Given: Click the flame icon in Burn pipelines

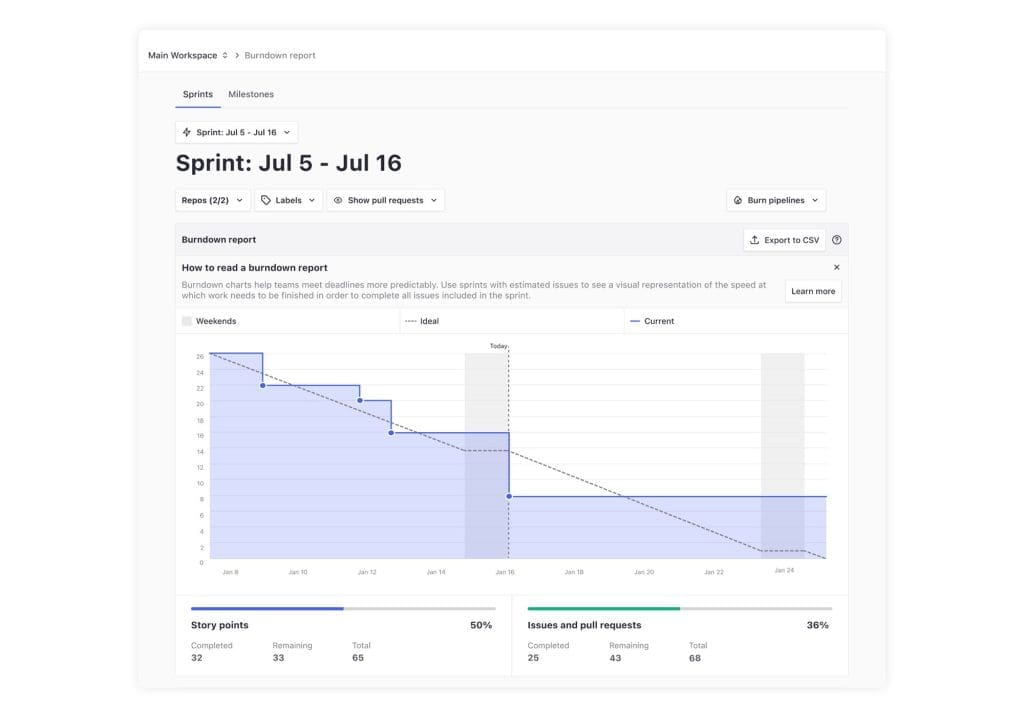Looking at the screenshot, I should point(738,201).
